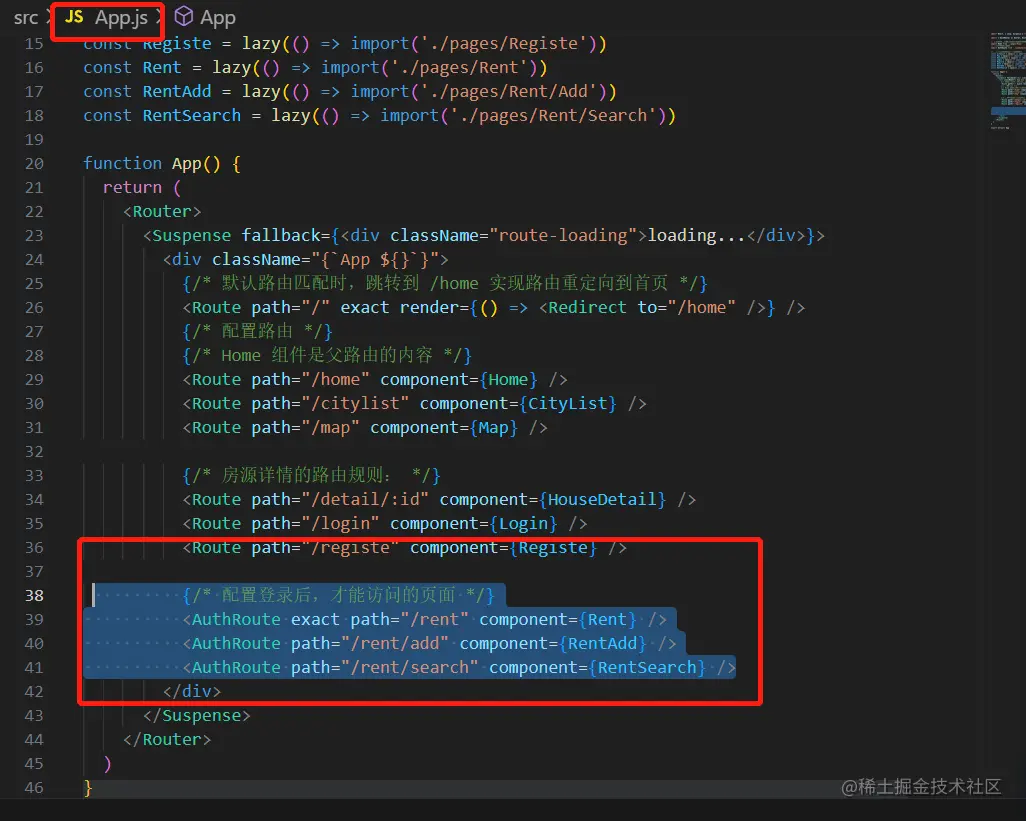The height and width of the screenshot is (821, 1026).
Task: Click the {HouseDetail} component text
Action: (603, 500)
